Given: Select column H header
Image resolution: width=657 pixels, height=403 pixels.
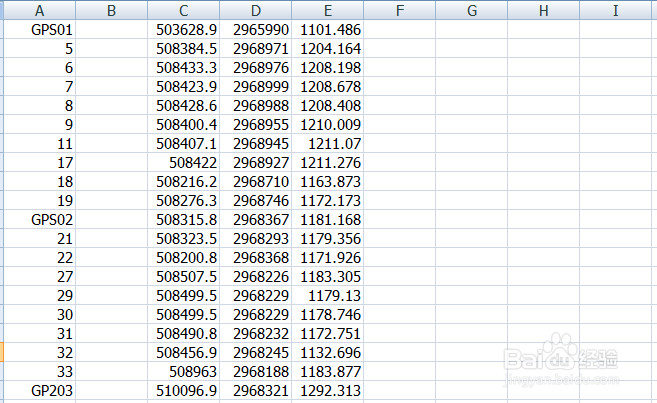Looking at the screenshot, I should (544, 10).
